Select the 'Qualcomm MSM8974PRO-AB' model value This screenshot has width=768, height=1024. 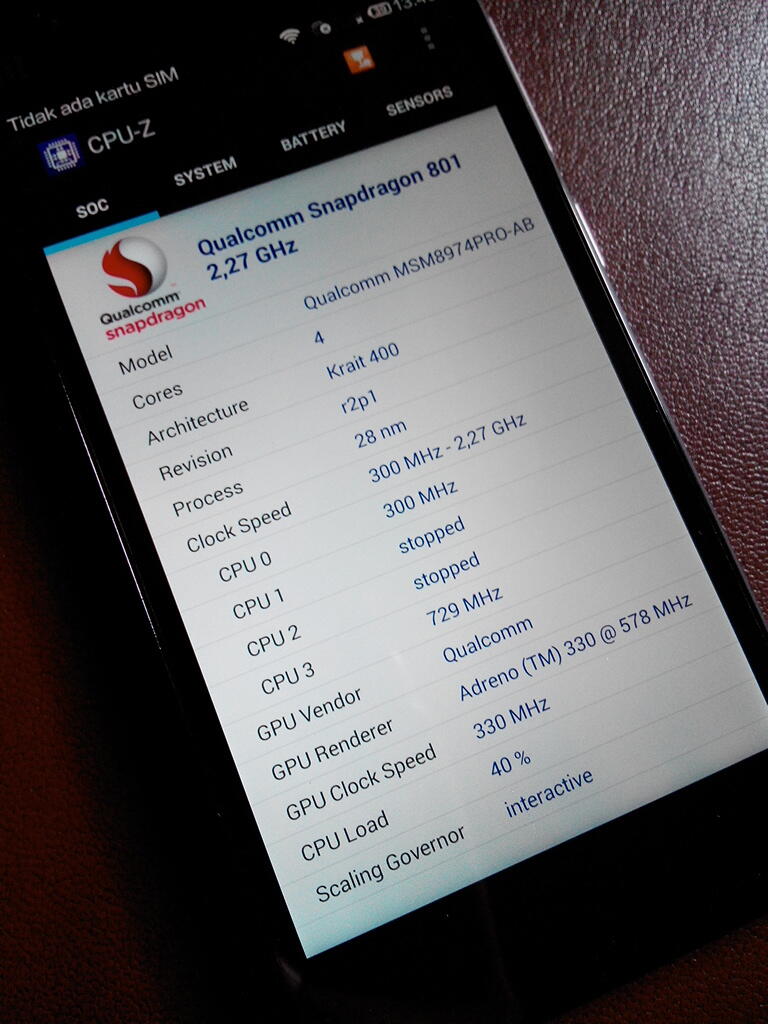point(419,264)
